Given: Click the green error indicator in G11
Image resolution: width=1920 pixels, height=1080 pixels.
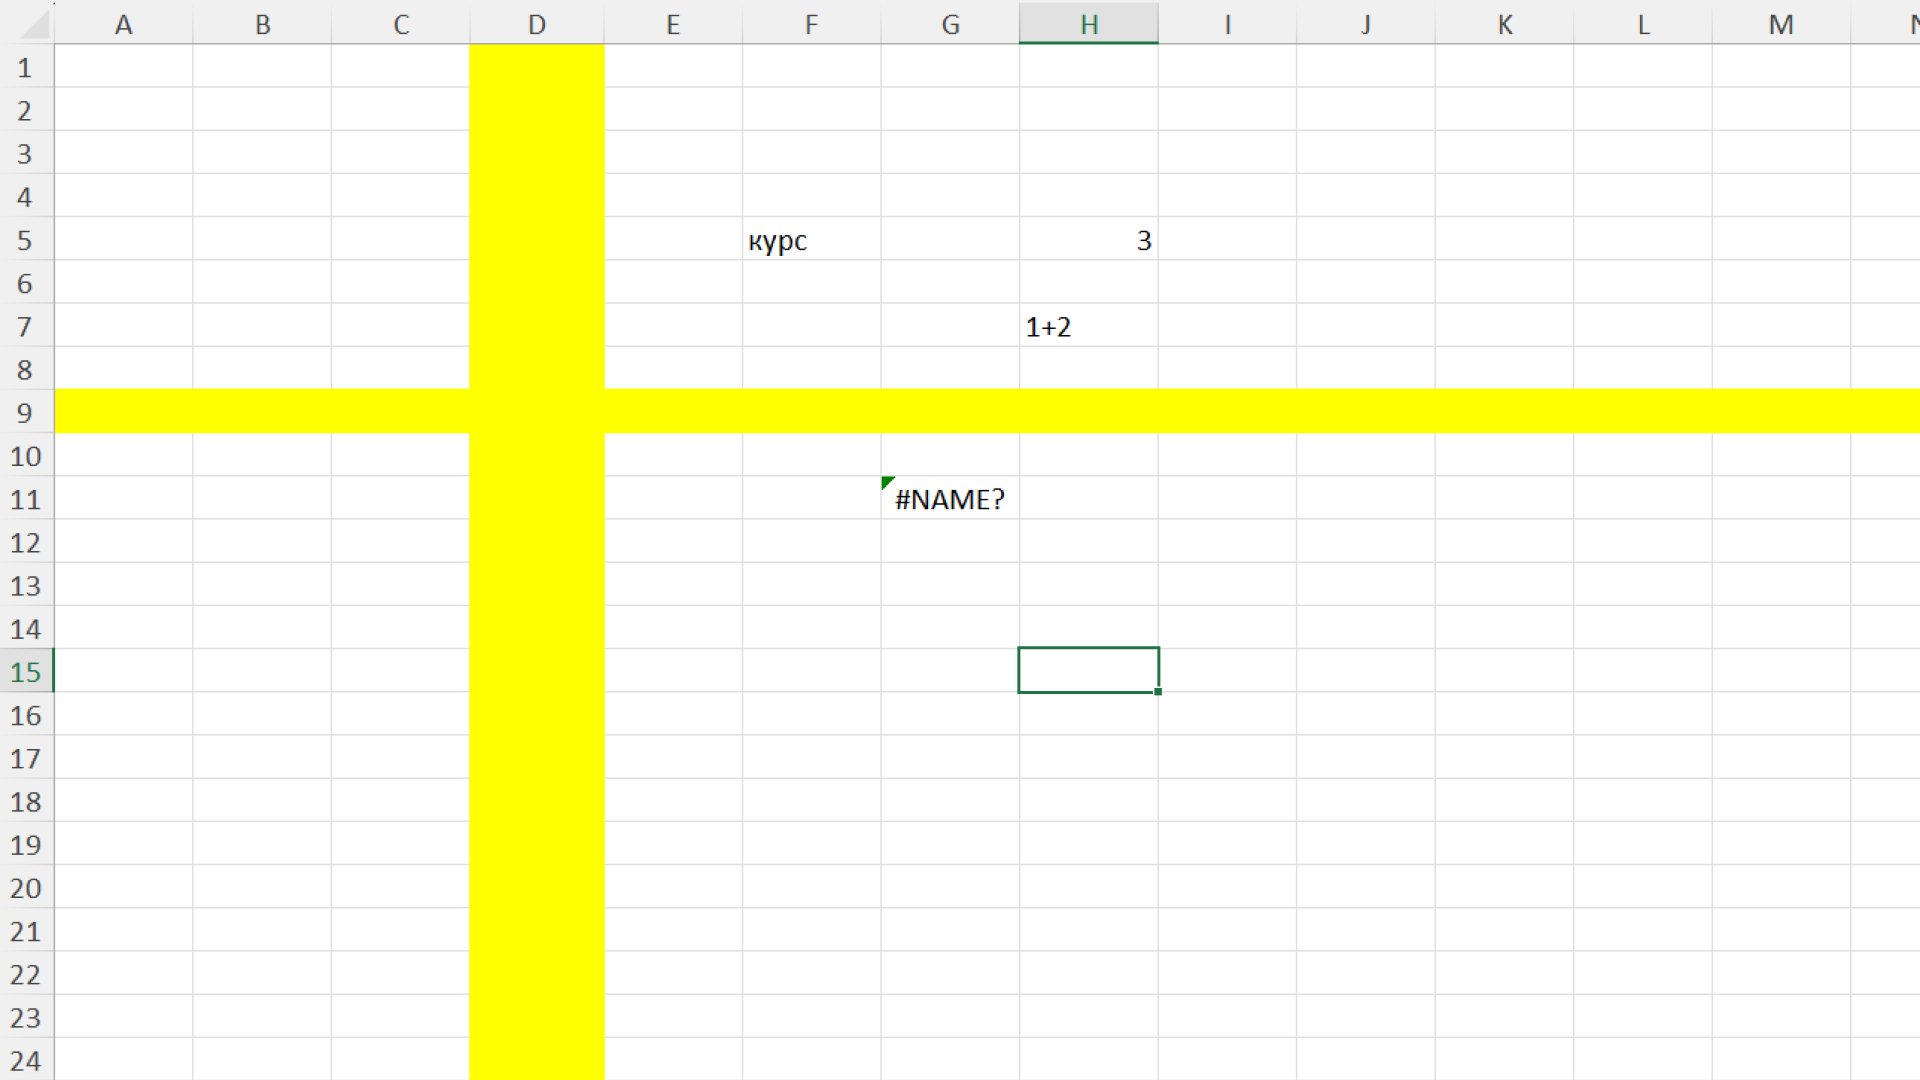Looking at the screenshot, I should tap(887, 483).
